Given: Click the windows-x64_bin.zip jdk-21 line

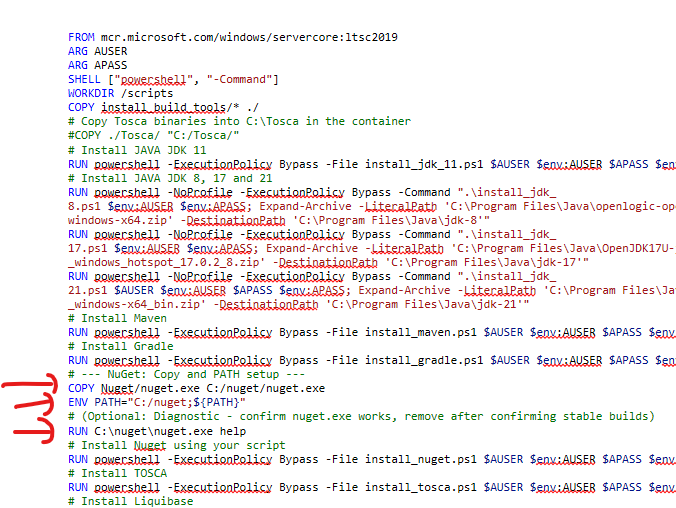Looking at the screenshot, I should tap(299, 304).
